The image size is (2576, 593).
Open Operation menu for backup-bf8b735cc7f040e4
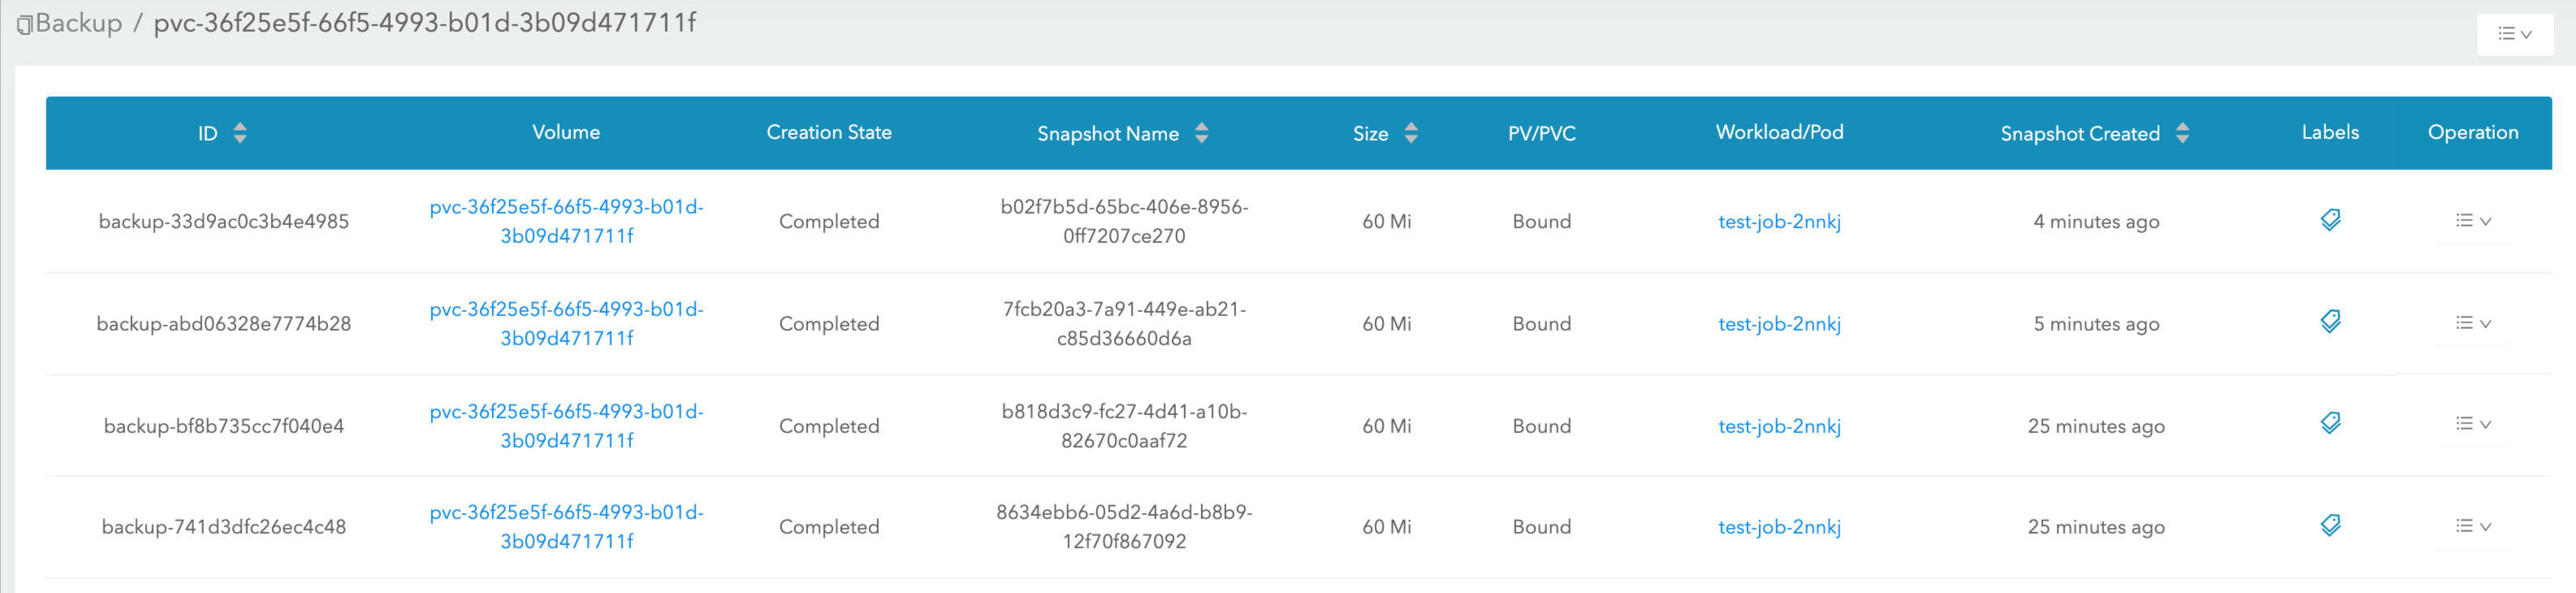[x=2474, y=423]
